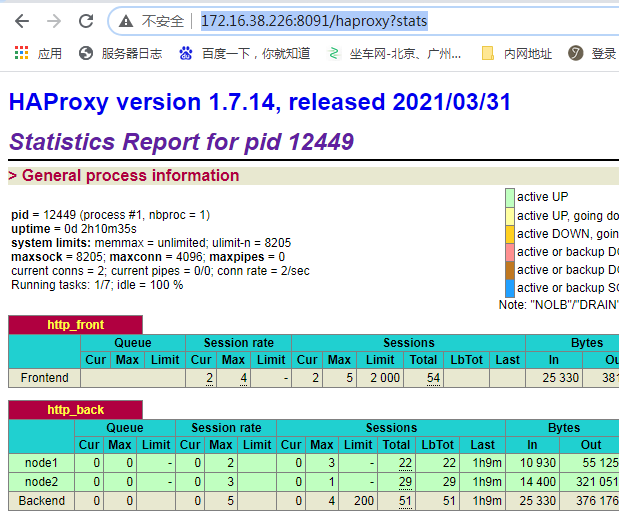Click the Statistics Report for pid 12449 heading
Image resolution: width=619 pixels, height=511 pixels.
coord(181,142)
